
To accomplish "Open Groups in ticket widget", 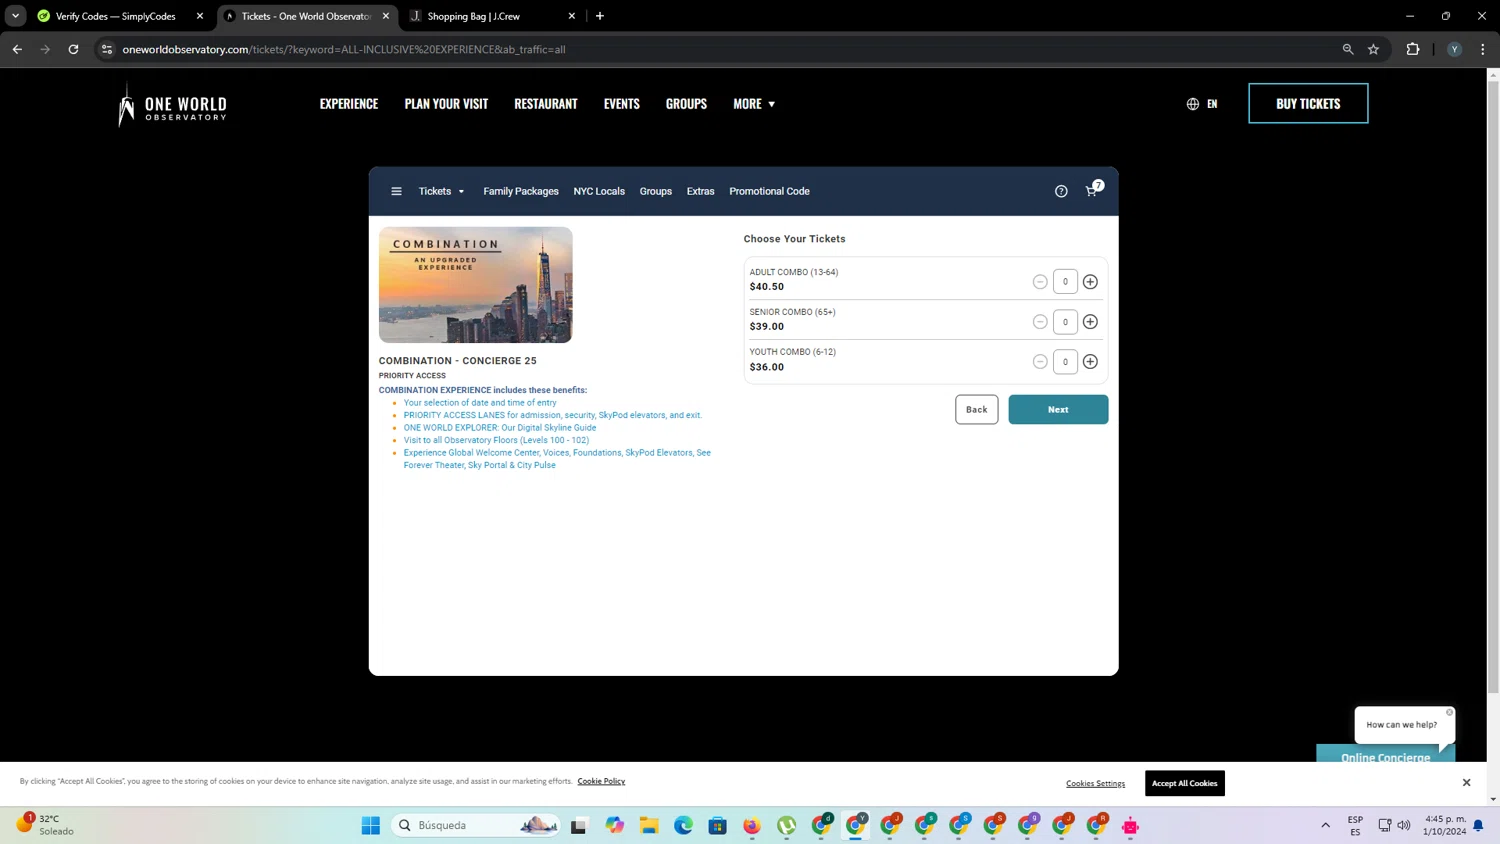I will tap(656, 191).
